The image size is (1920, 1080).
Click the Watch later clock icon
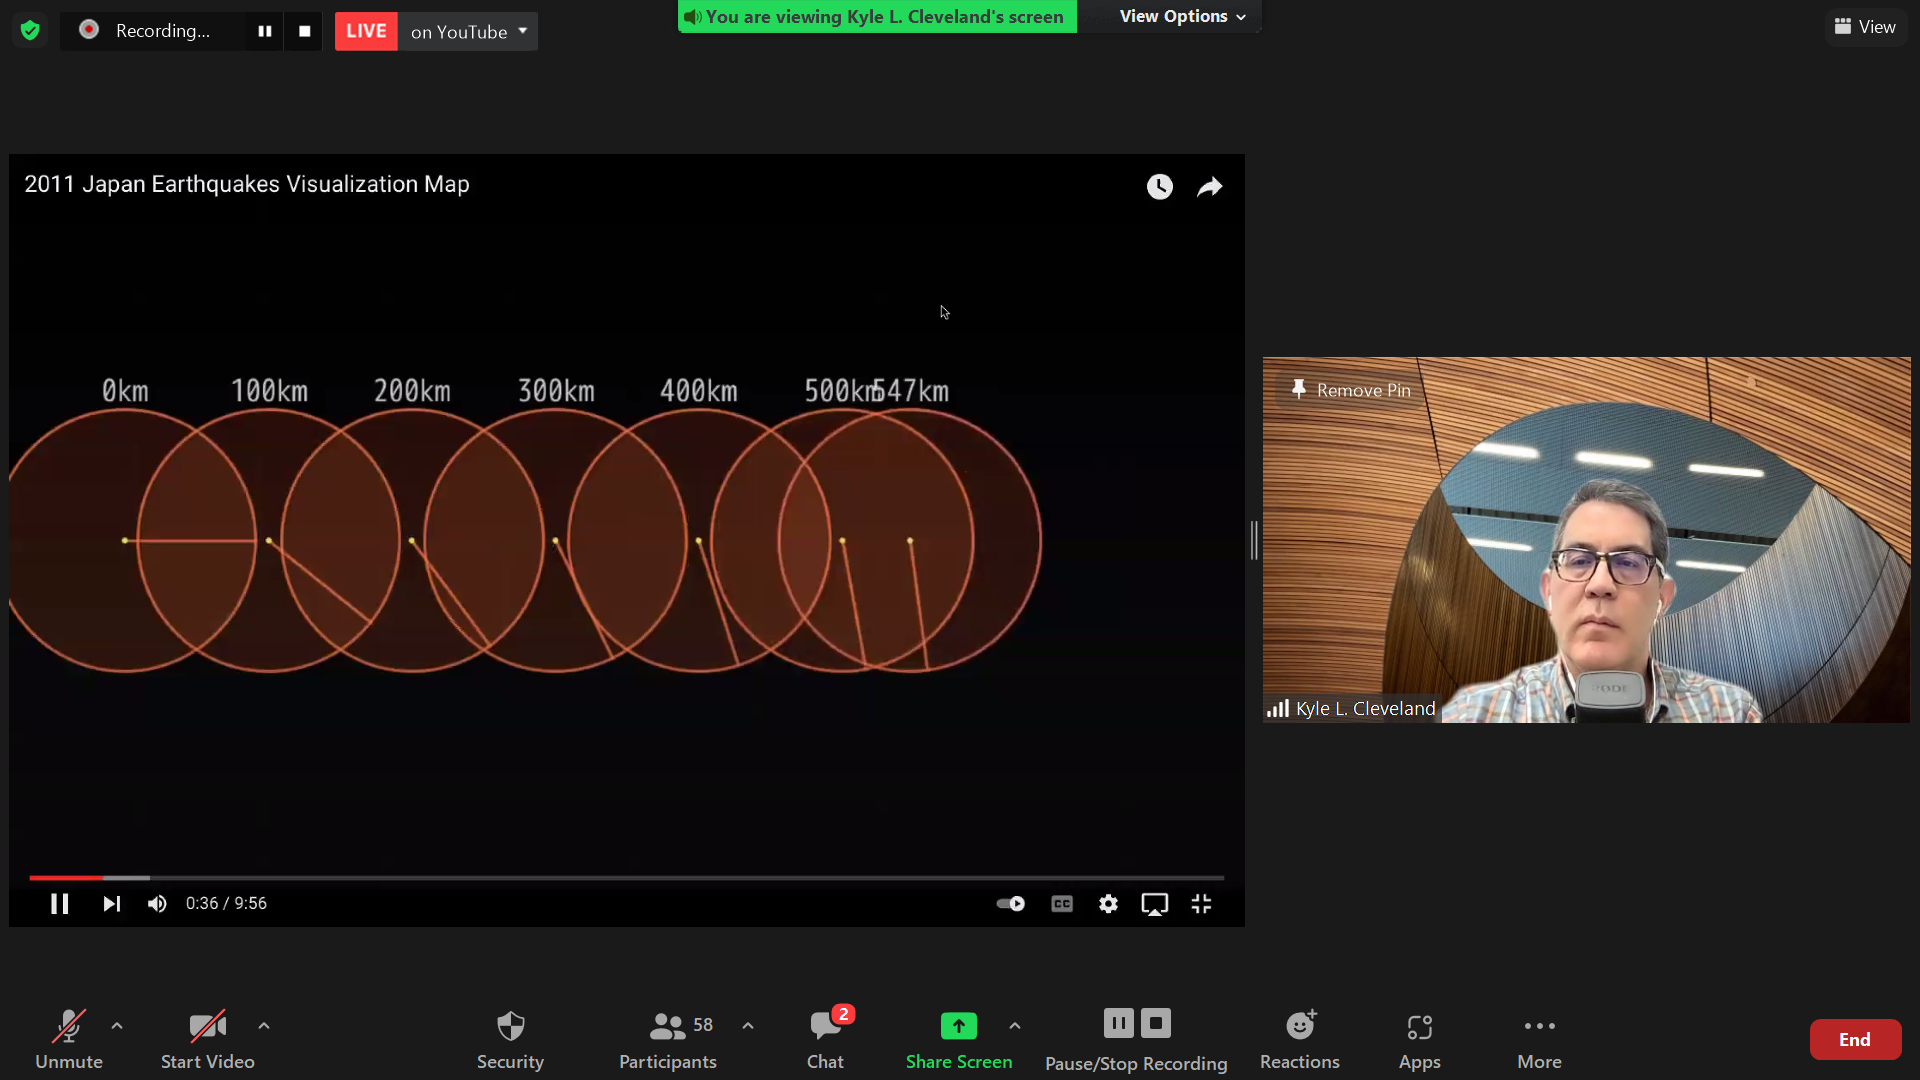(x=1159, y=187)
